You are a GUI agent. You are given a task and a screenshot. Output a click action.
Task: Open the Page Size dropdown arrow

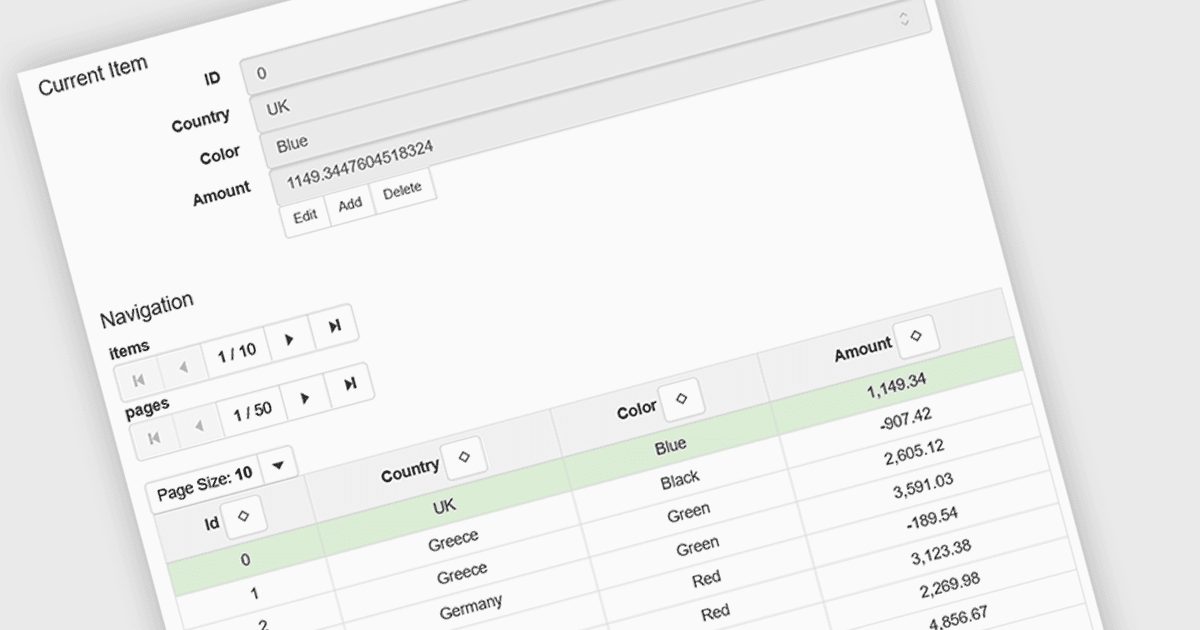(x=278, y=464)
